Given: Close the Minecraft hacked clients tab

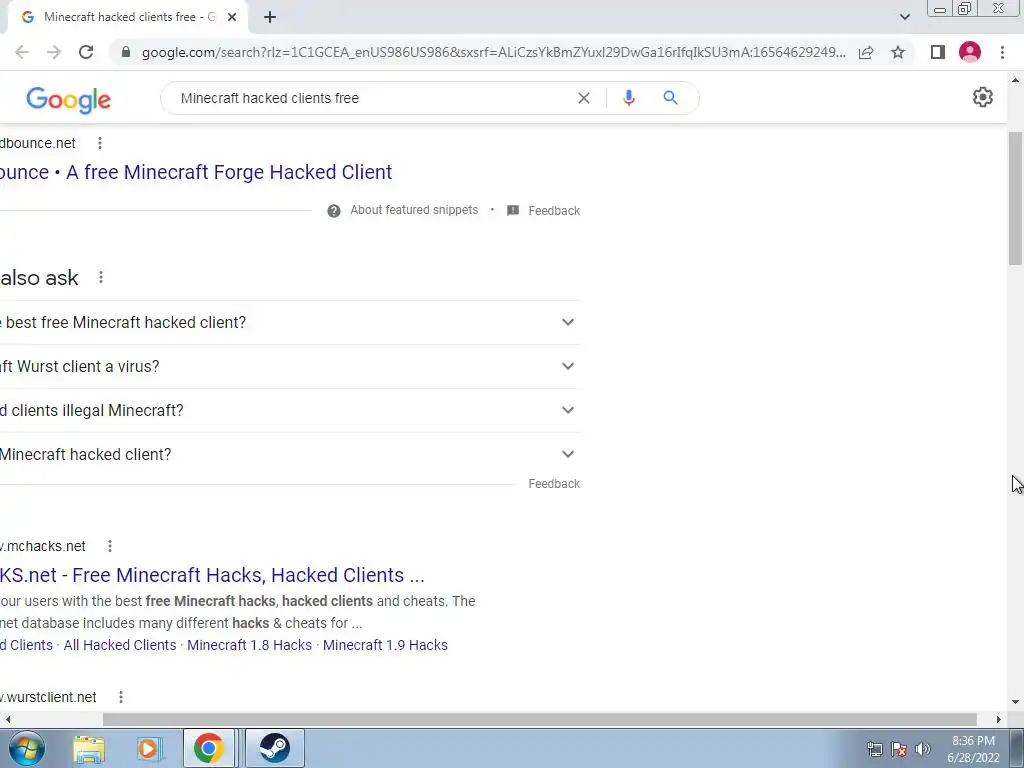Looking at the screenshot, I should pyautogui.click(x=232, y=18).
